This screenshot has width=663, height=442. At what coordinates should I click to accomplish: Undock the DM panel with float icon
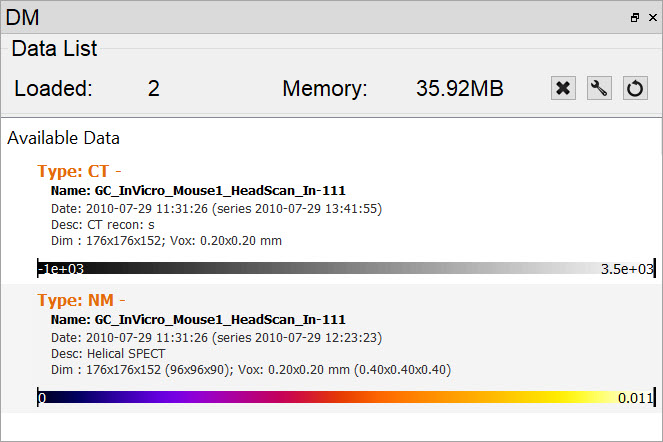click(x=634, y=17)
